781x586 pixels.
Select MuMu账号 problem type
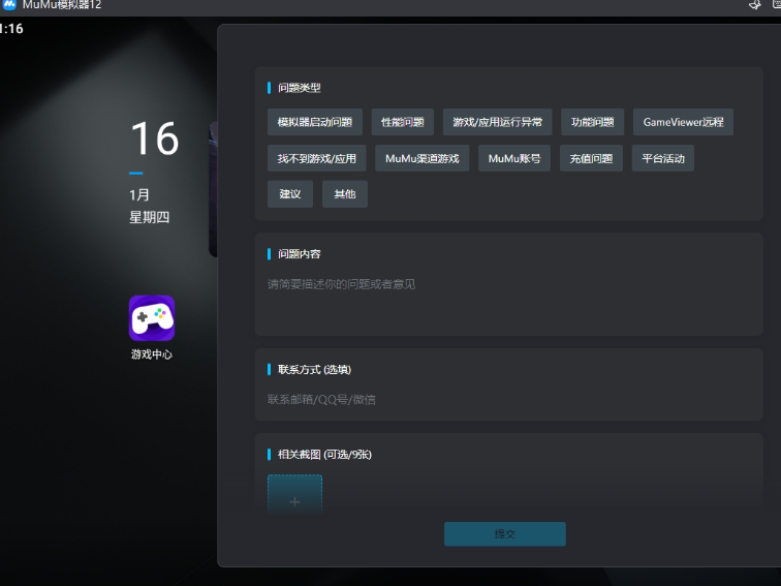click(x=514, y=158)
